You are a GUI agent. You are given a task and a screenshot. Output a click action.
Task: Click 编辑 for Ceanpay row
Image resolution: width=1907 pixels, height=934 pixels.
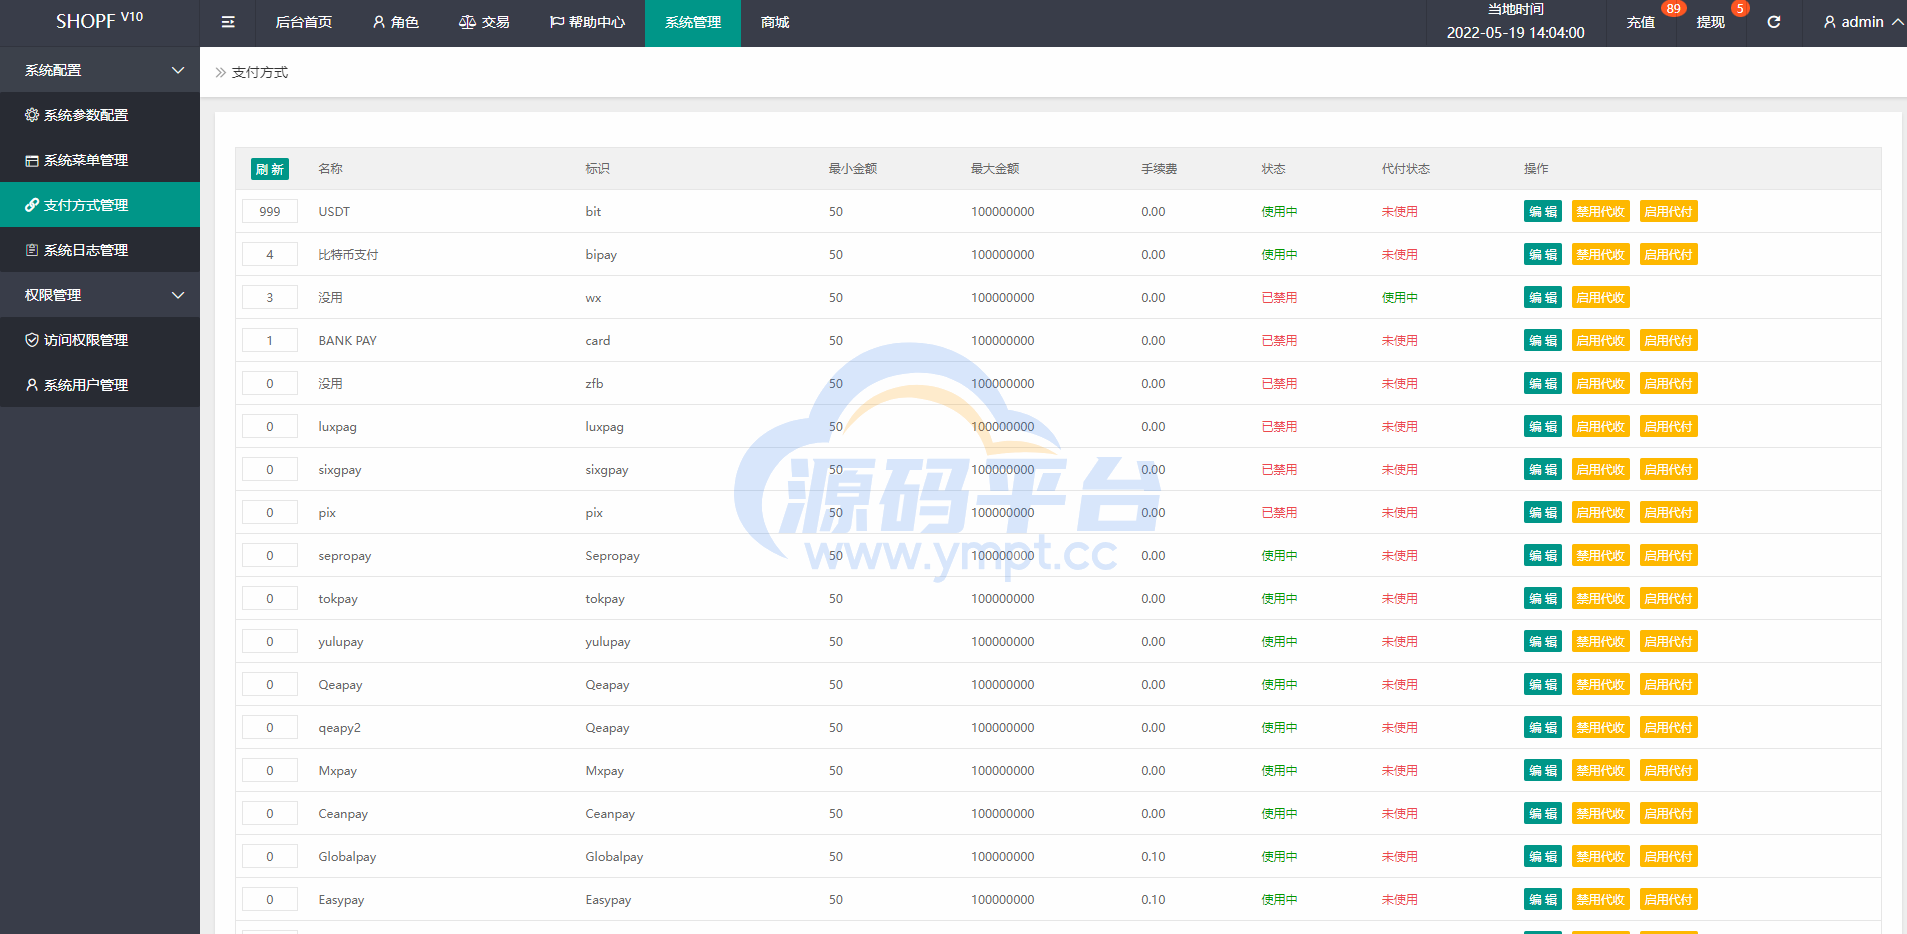(1543, 813)
